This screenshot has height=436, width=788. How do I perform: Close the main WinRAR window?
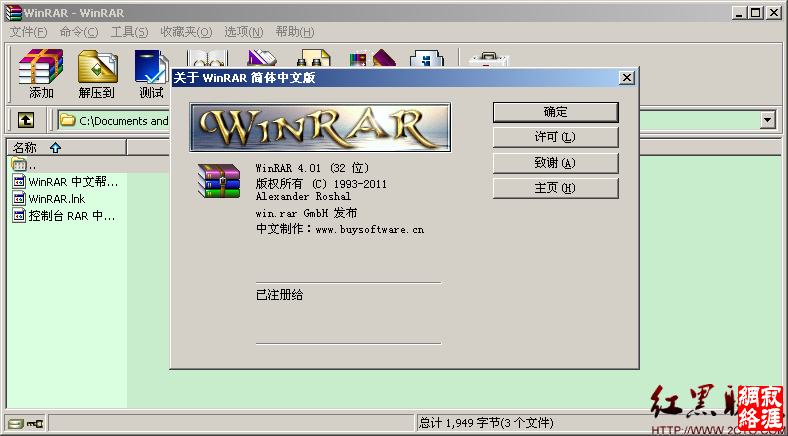click(773, 13)
